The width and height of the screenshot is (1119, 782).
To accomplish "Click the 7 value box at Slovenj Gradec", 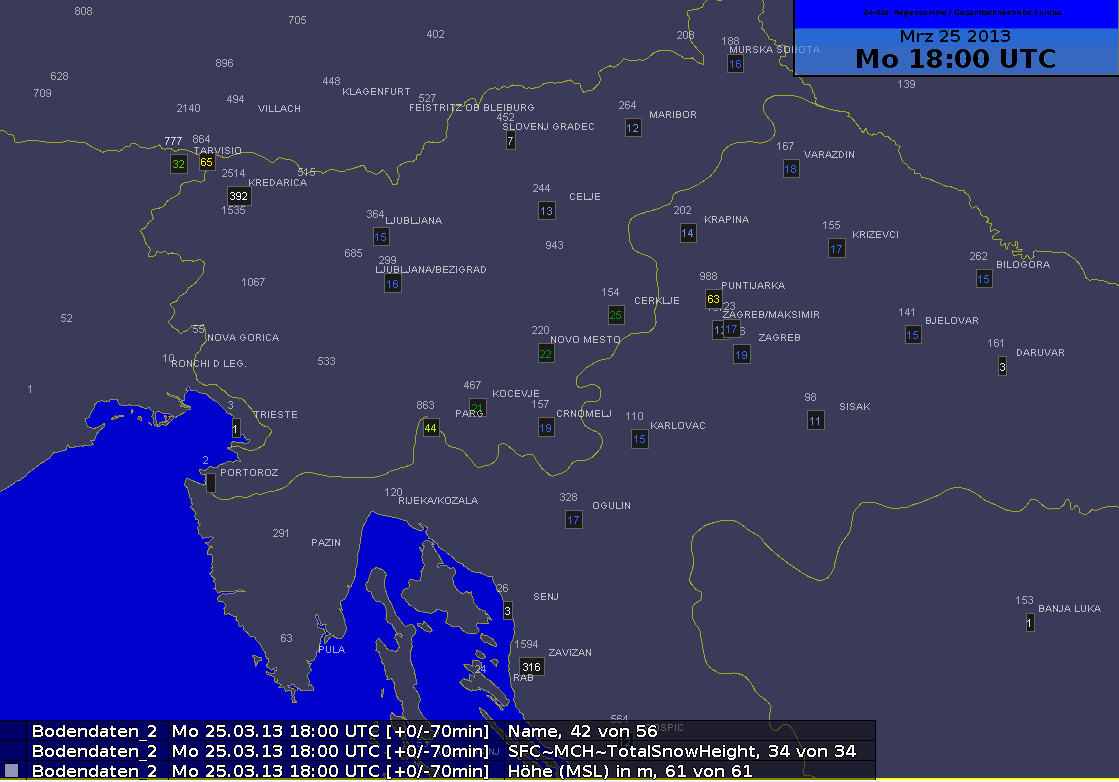I will 510,141.
